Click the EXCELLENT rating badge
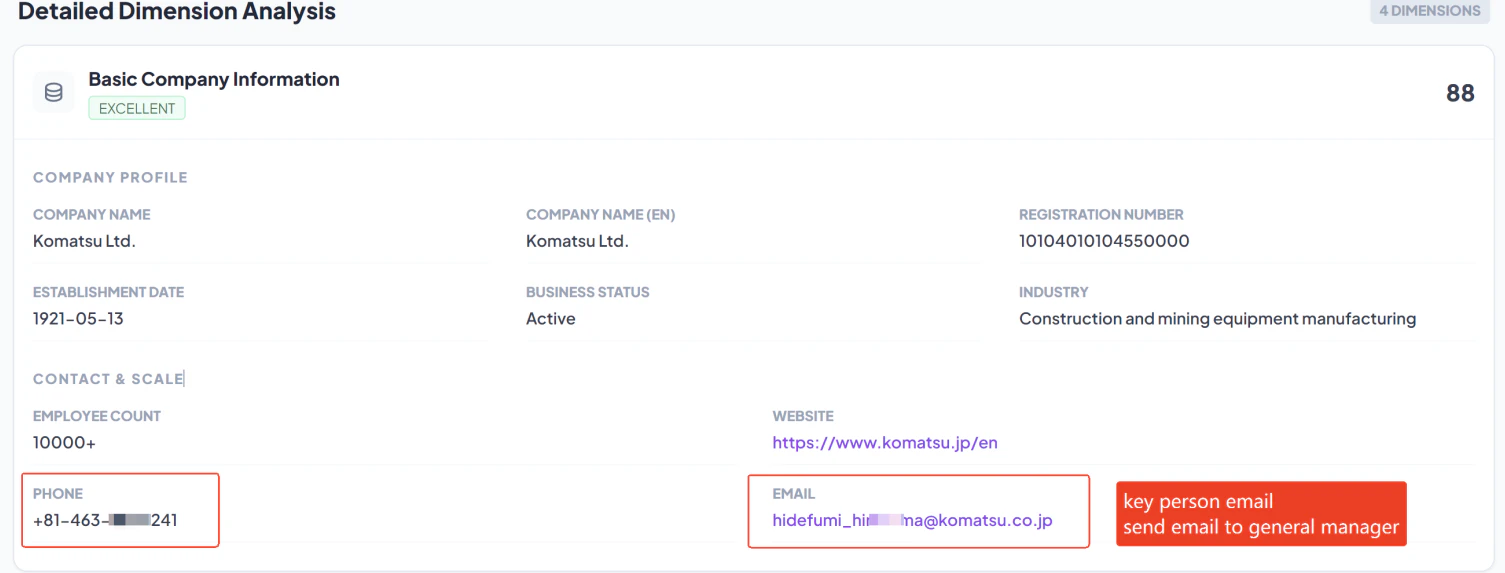This screenshot has height=573, width=1505. [x=137, y=108]
